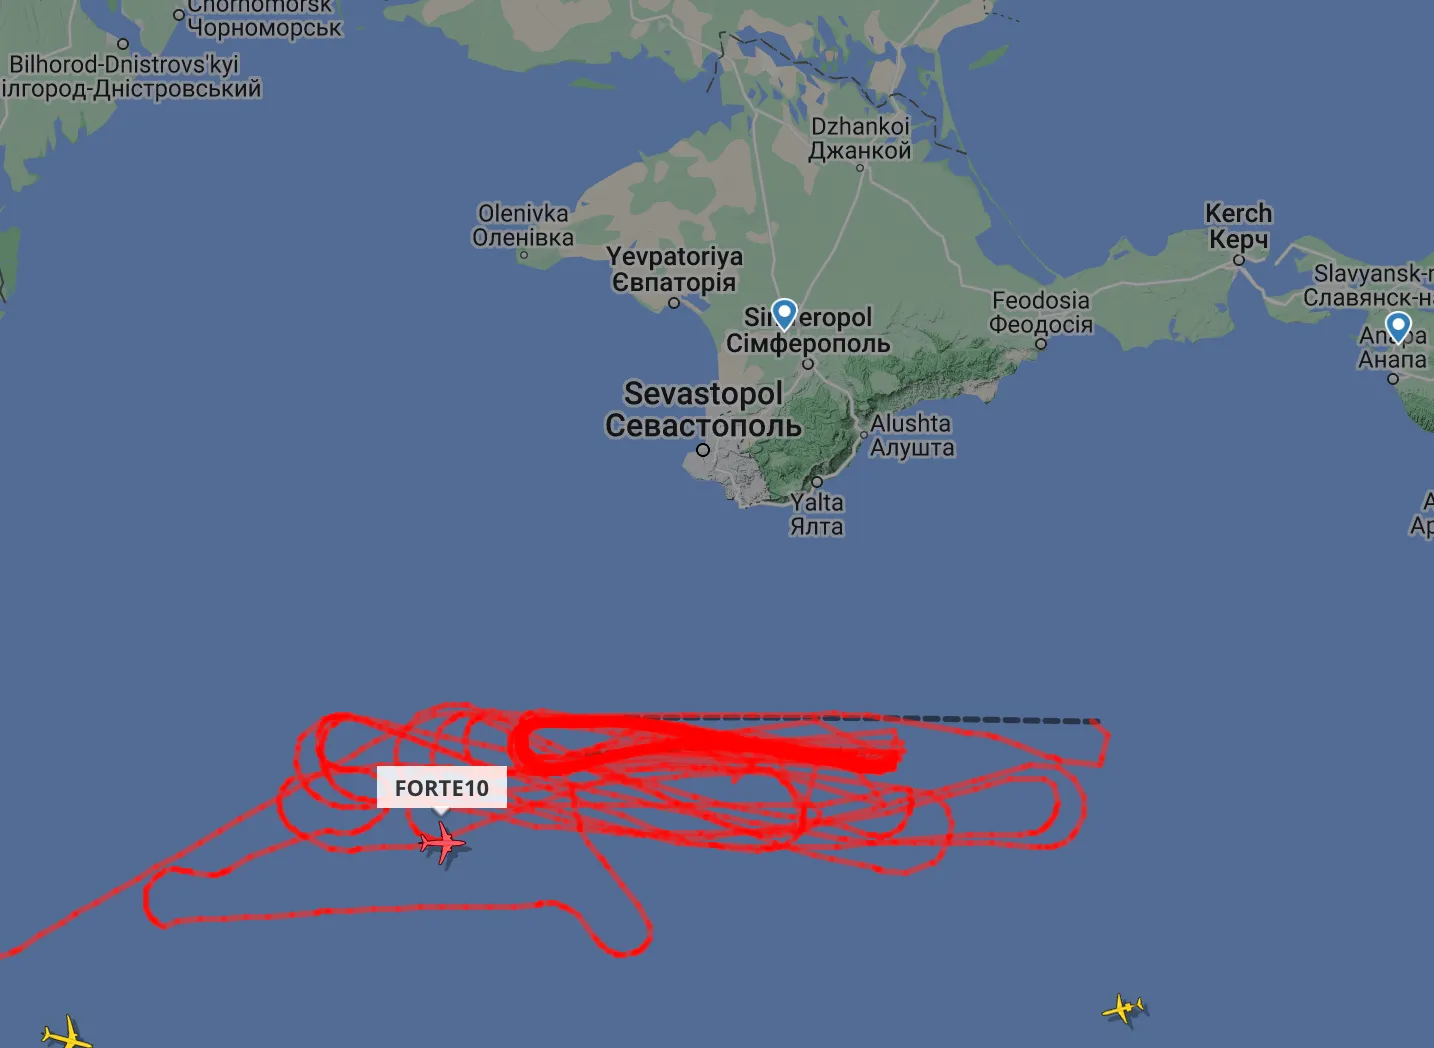Click the thick red racetrack flight trail
The width and height of the screenshot is (1434, 1048).
tap(706, 742)
